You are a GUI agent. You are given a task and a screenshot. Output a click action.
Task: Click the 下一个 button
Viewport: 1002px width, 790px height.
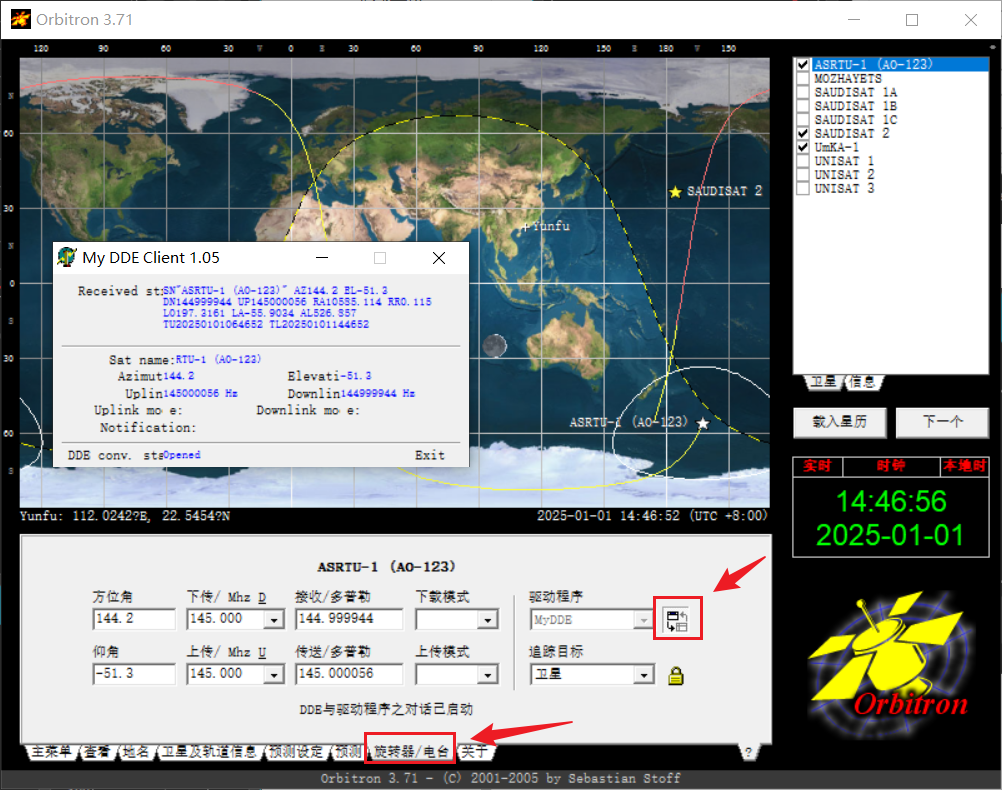click(942, 422)
